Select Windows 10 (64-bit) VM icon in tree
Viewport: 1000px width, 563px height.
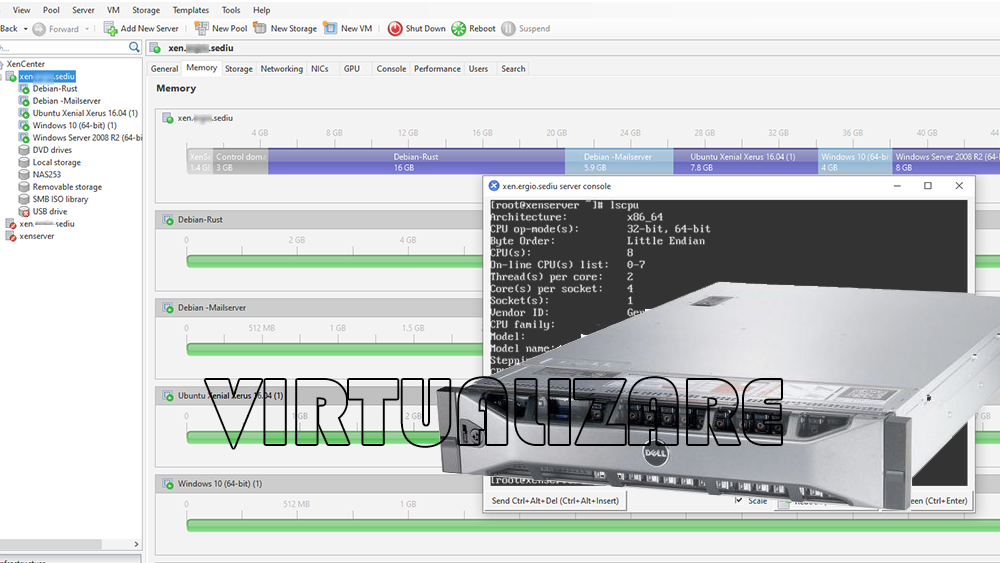pyautogui.click(x=24, y=126)
